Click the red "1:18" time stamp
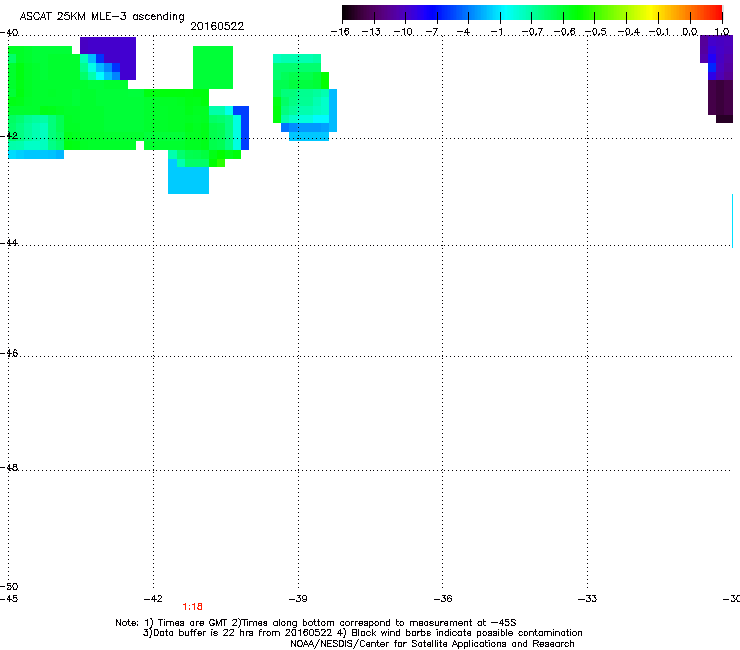 (x=193, y=607)
